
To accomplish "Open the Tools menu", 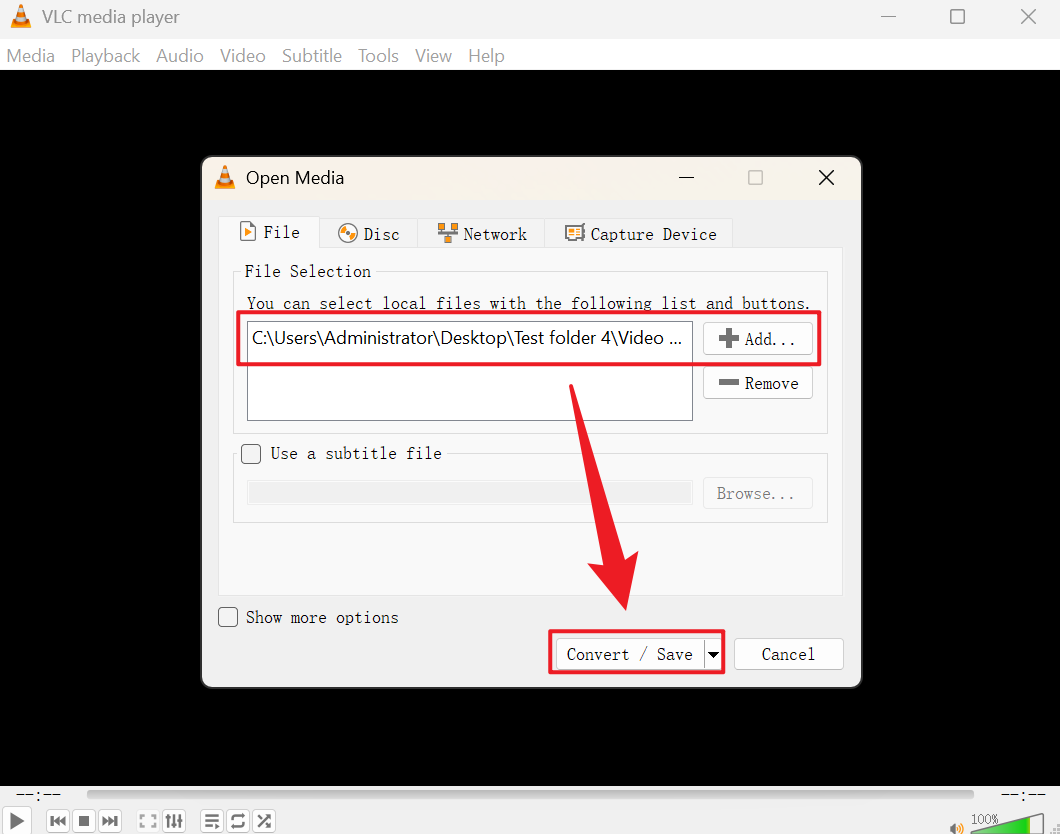I will point(378,55).
